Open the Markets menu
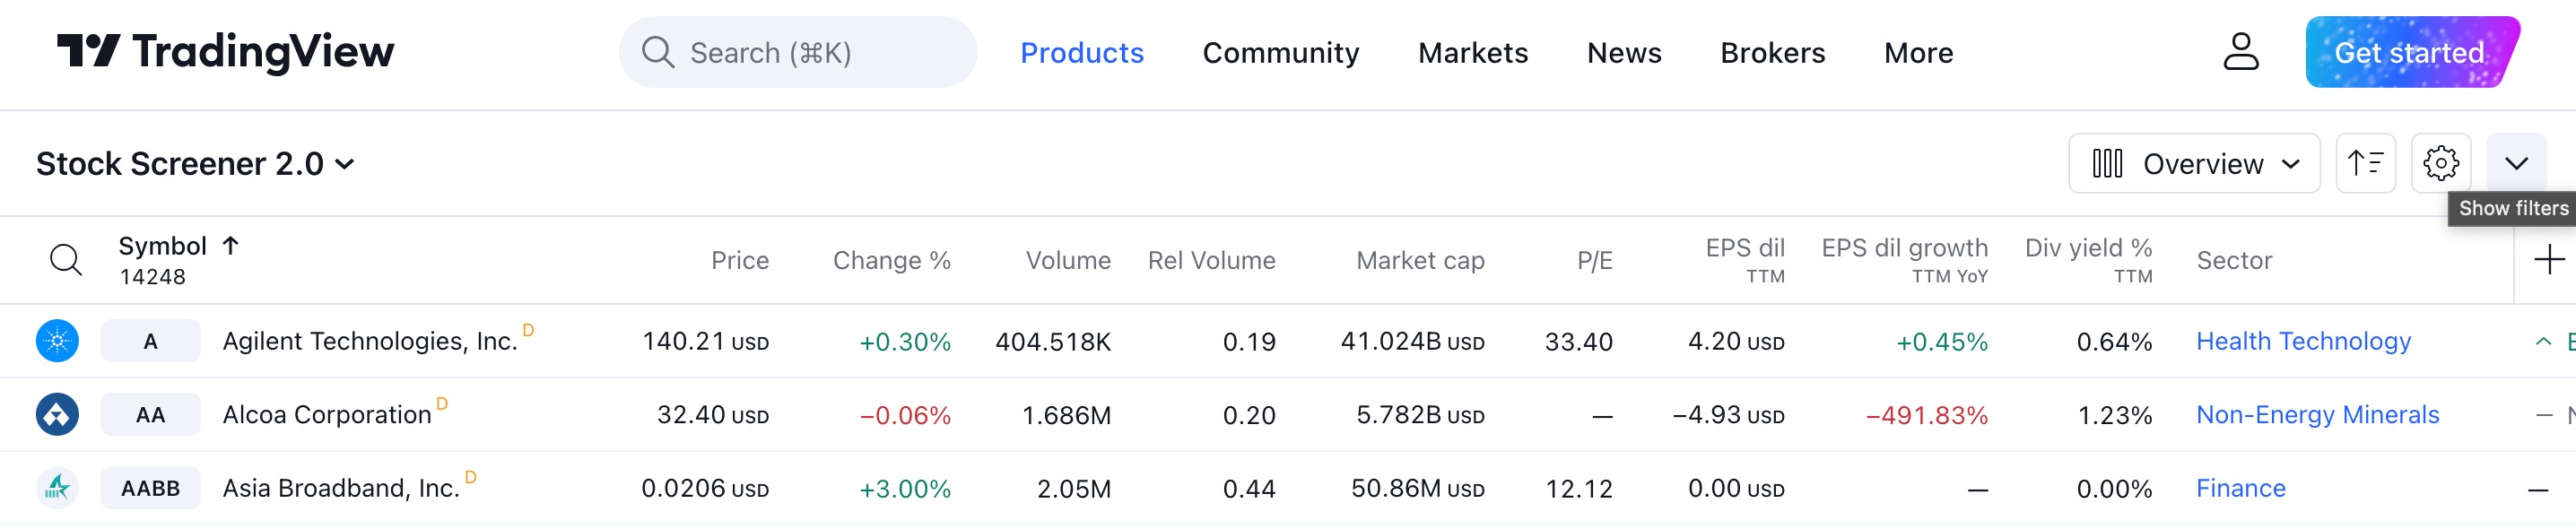The image size is (2576, 529). (x=1473, y=52)
